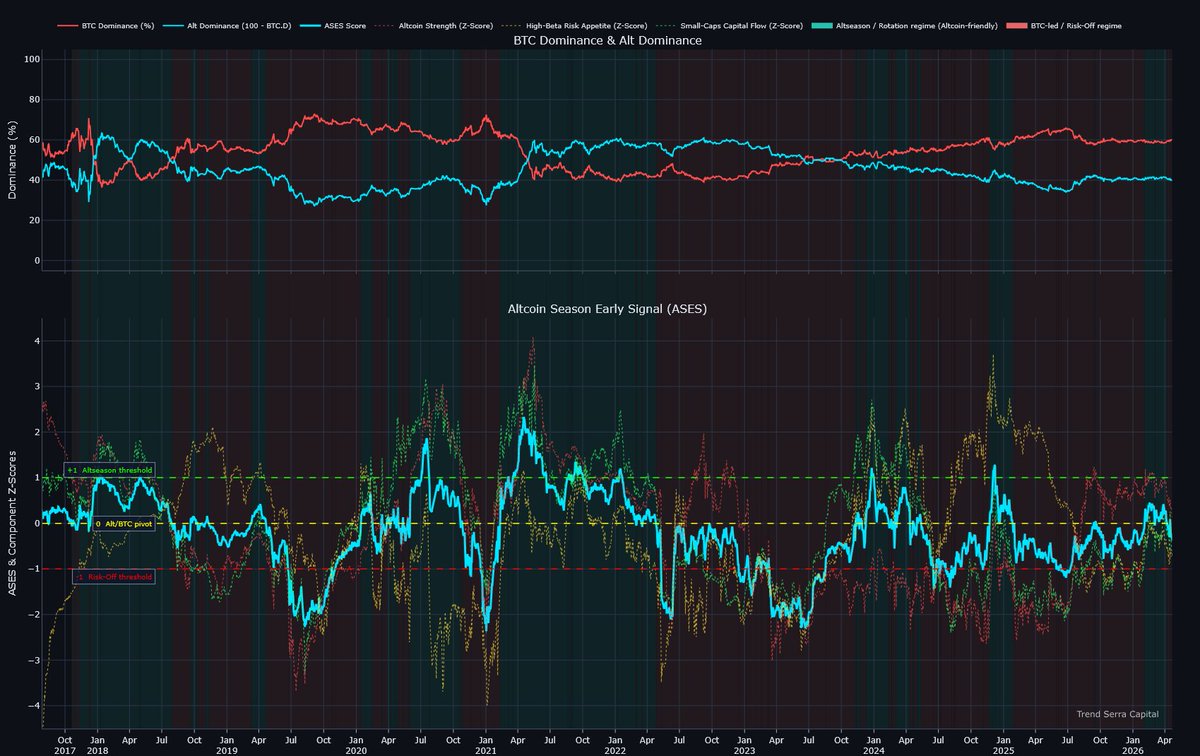This screenshot has width=1200, height=756.
Task: Click the 2018 label on the time axis
Action: 97,749
